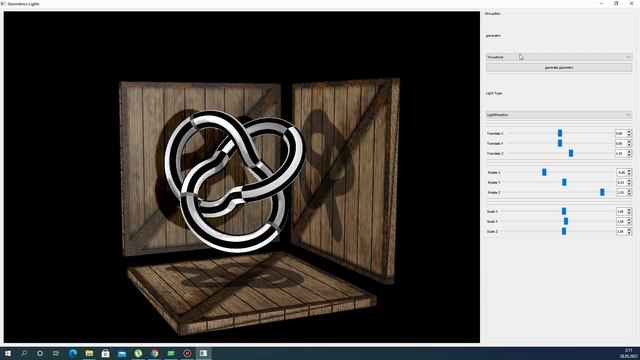Click the system clock in the taskbar
The width and height of the screenshot is (640, 360).
pos(629,353)
